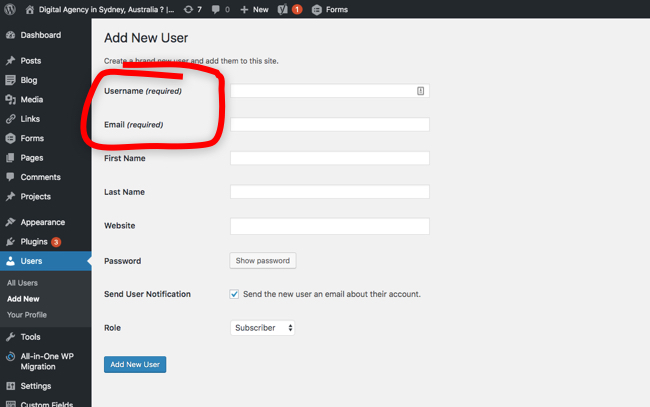Screen dimensions: 650x407
Task: Click the autofill icon inside Username field
Action: (x=420, y=91)
